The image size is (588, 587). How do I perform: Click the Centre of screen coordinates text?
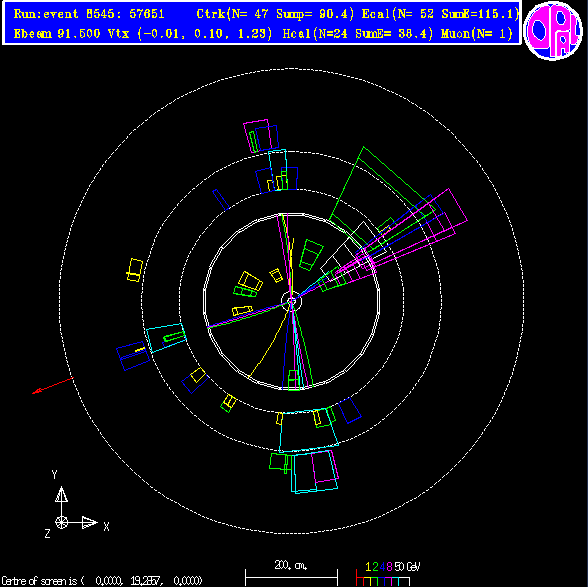coord(102,581)
